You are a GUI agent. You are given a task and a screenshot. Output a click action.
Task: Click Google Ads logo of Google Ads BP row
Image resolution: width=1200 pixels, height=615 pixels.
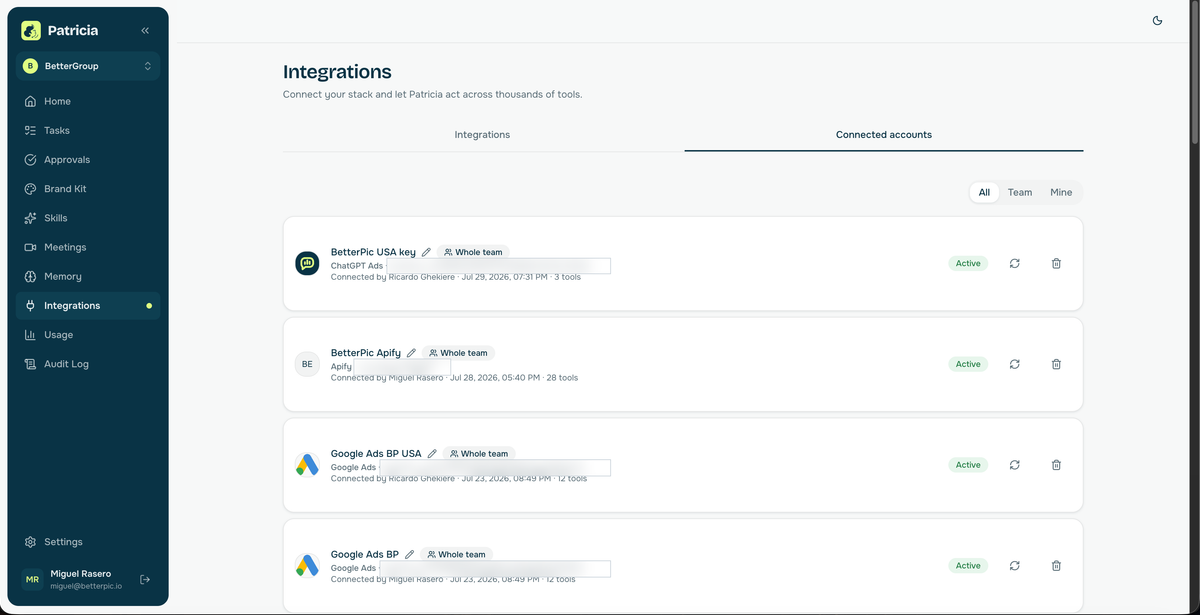click(307, 566)
